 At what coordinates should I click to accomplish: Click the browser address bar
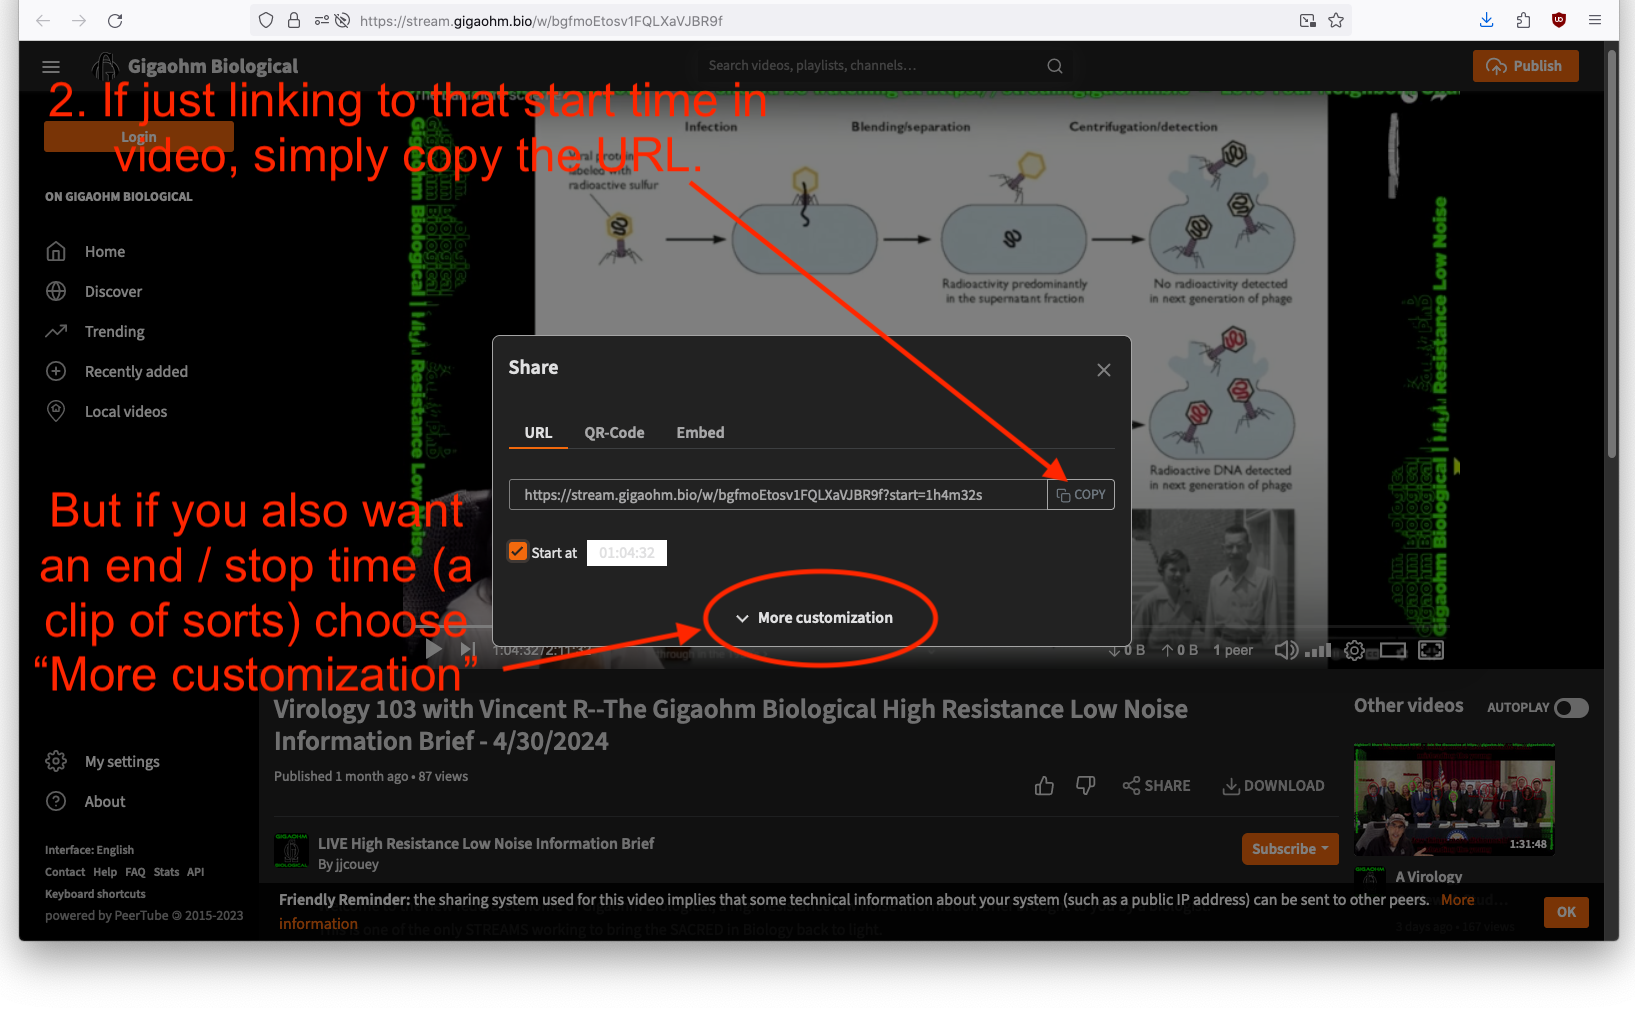click(x=800, y=20)
